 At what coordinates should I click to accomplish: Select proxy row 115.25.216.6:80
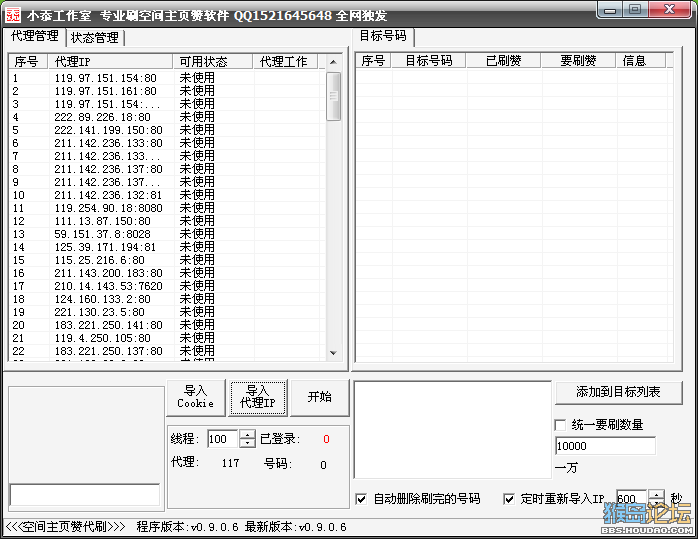pos(167,260)
